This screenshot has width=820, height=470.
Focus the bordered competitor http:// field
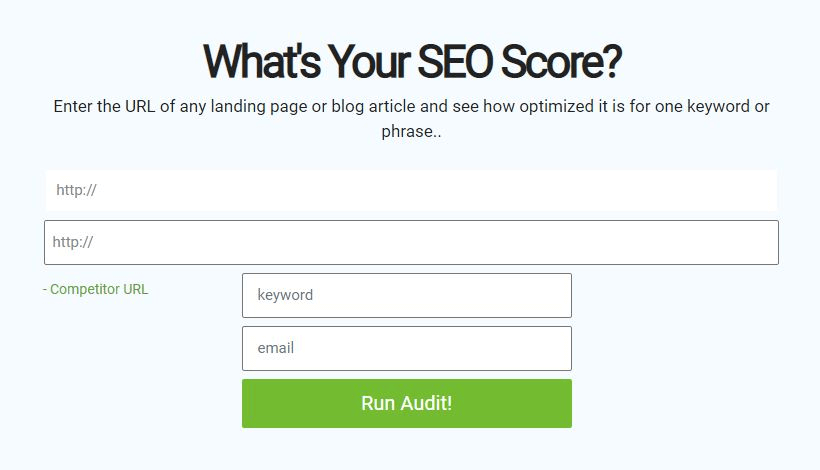[411, 242]
